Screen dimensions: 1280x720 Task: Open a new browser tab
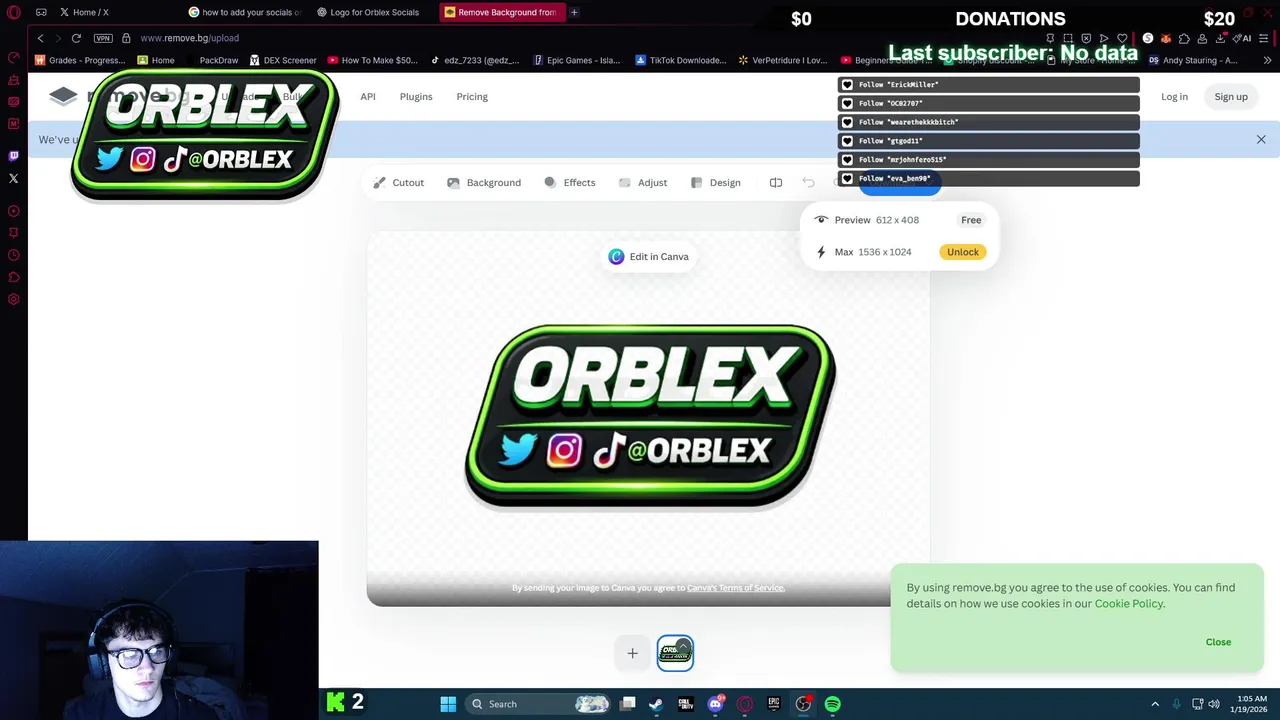(574, 12)
